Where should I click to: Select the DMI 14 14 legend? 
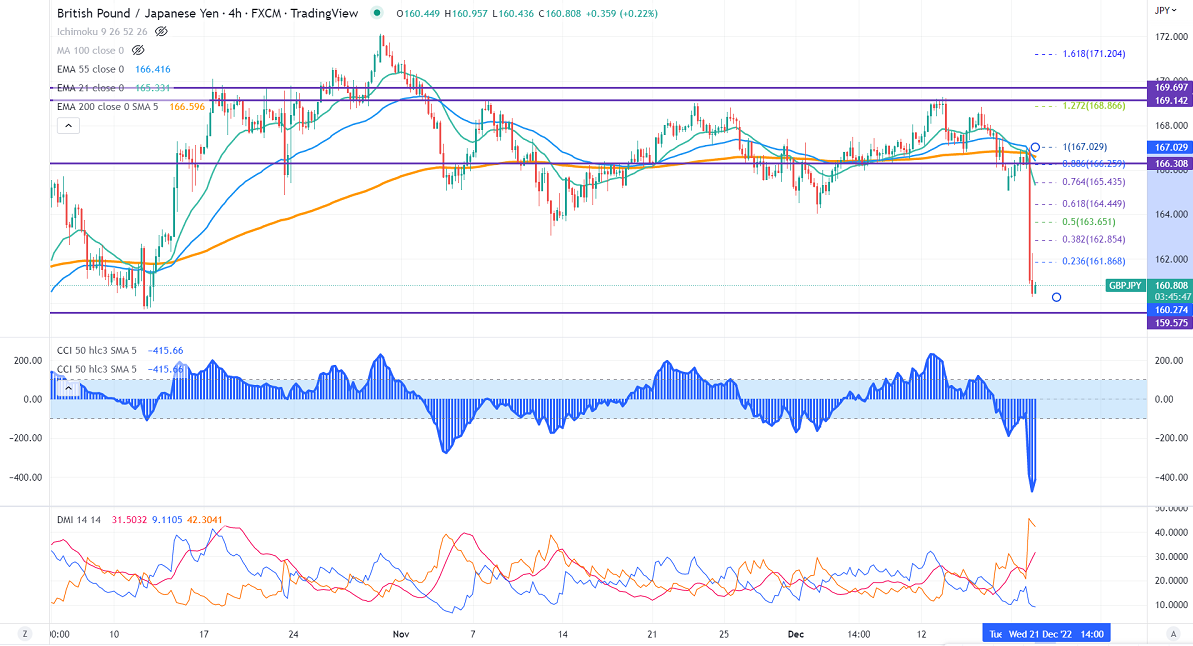coord(79,520)
